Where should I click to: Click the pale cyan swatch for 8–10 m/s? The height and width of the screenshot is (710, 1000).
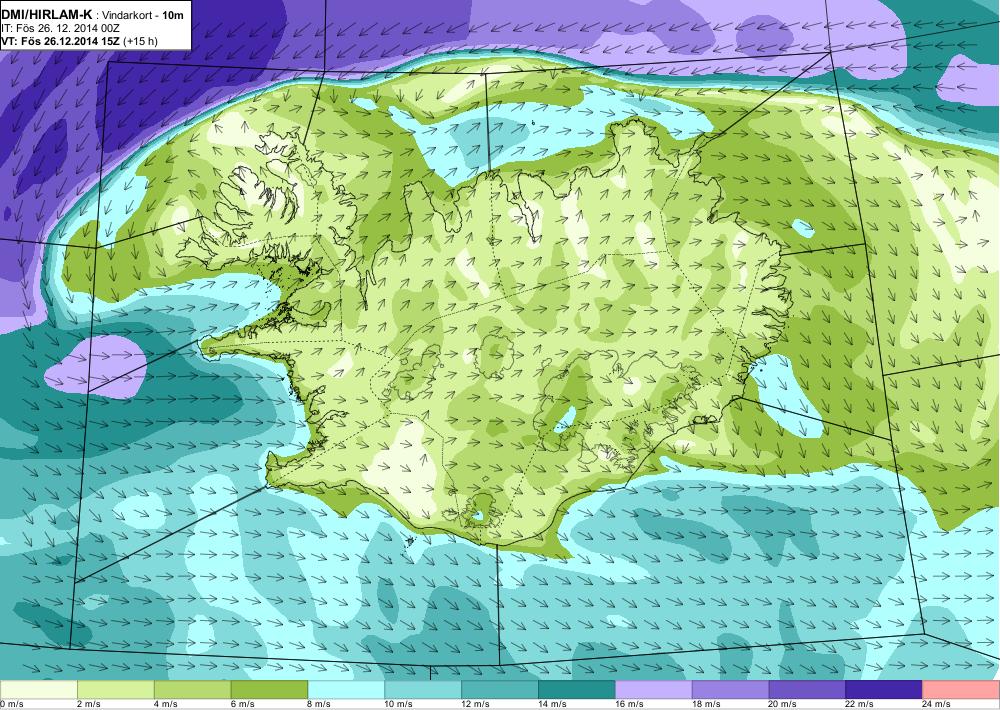[346, 690]
